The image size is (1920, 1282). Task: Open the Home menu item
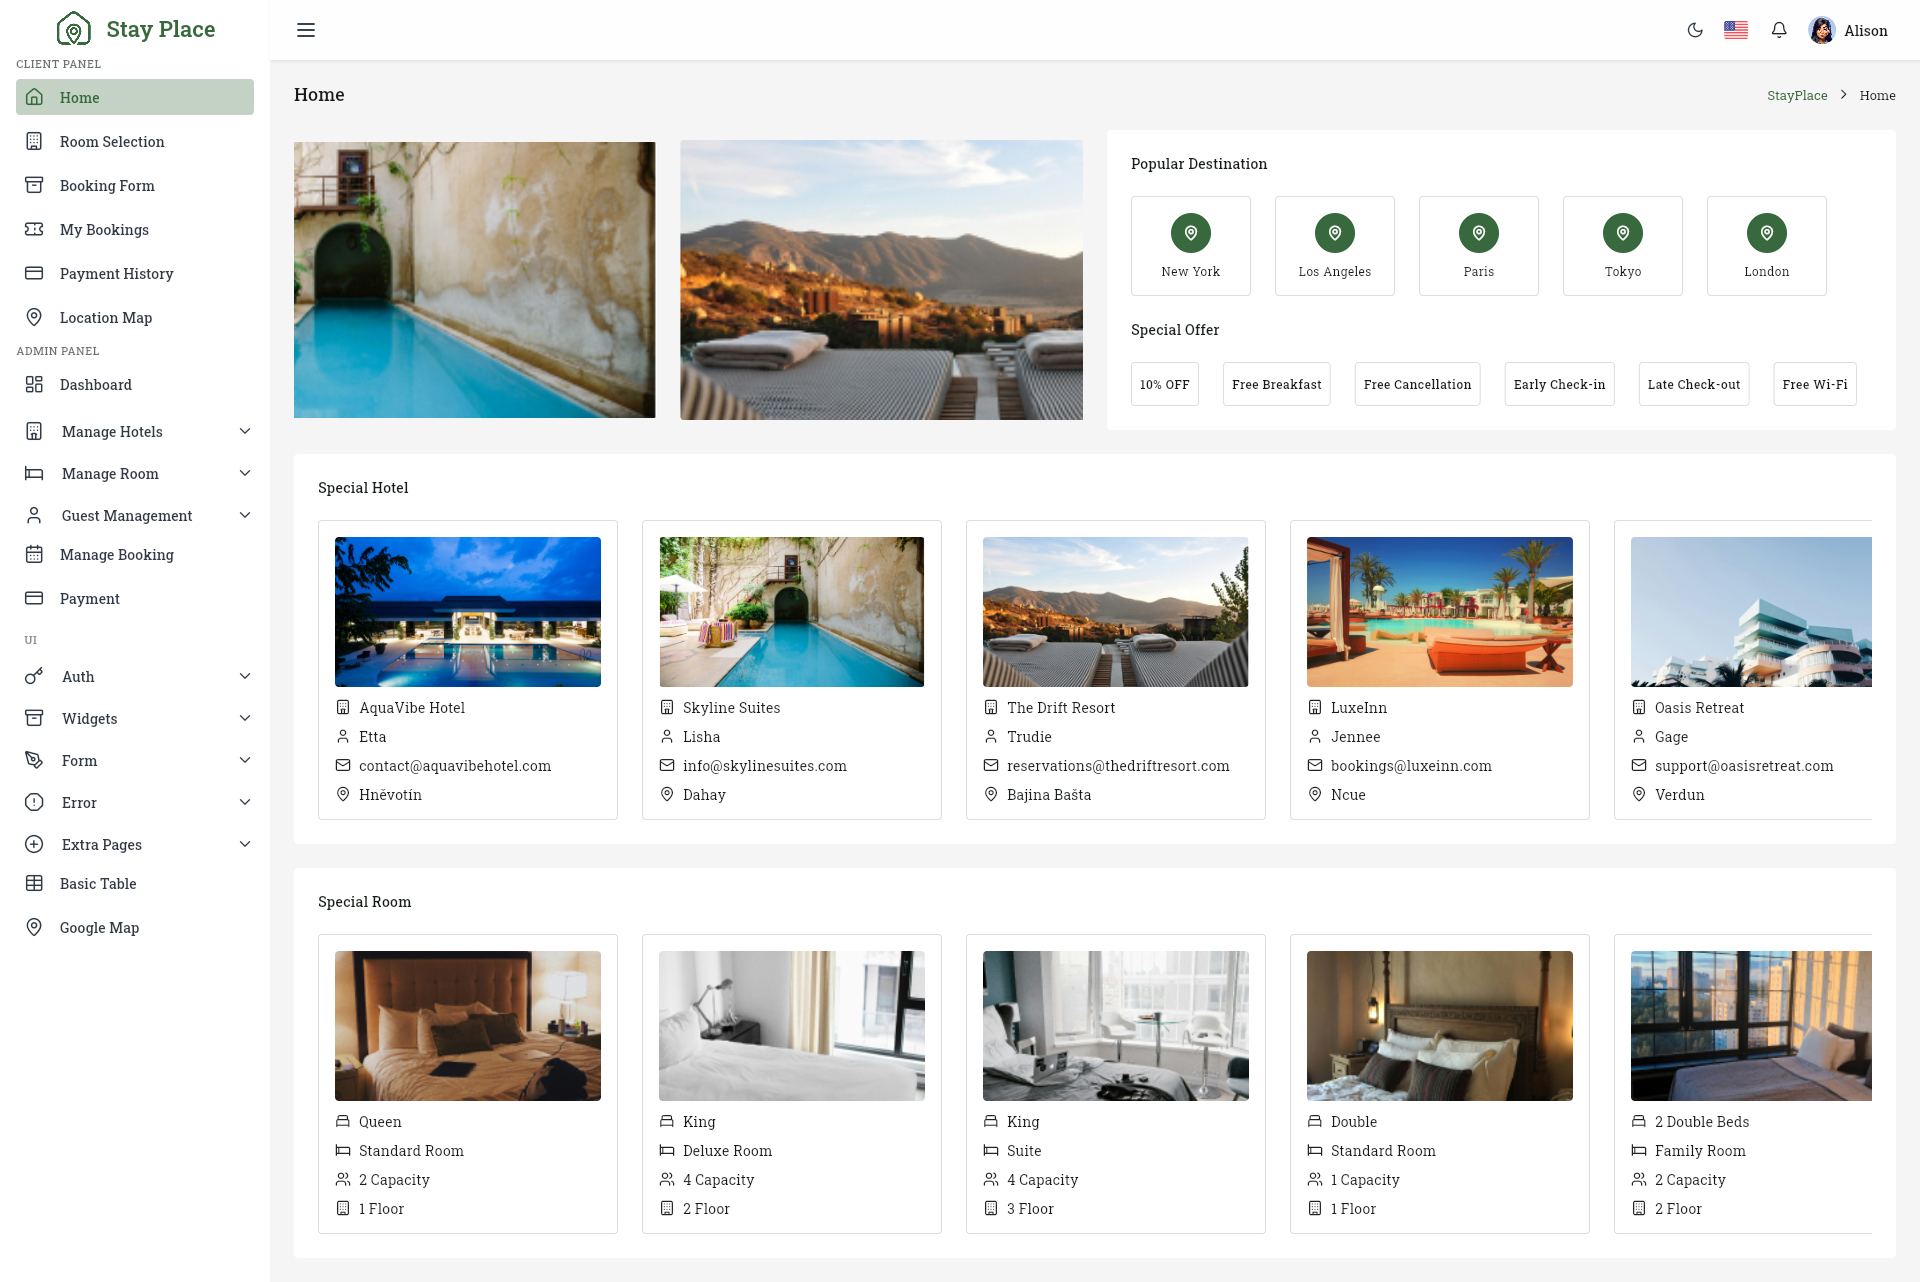135,97
